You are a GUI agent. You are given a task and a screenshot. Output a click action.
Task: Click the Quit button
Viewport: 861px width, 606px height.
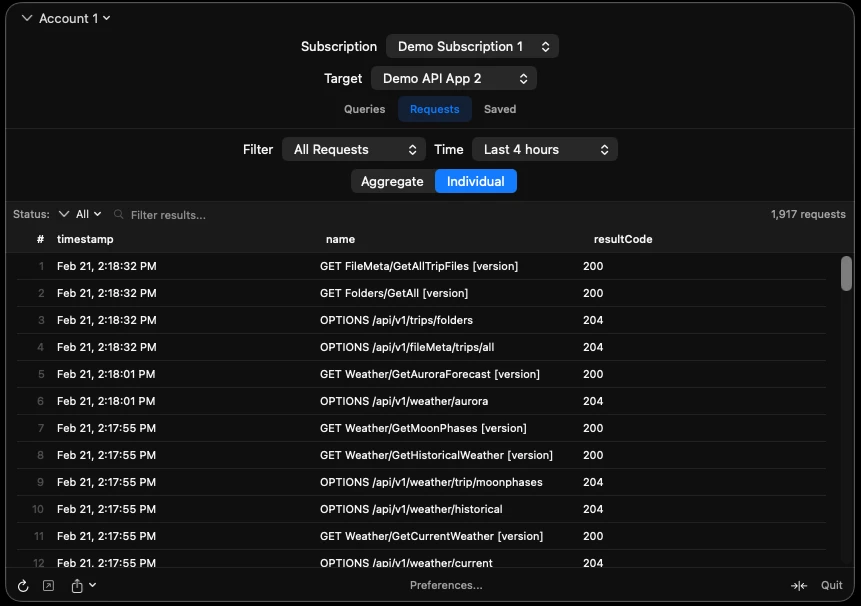coord(831,586)
